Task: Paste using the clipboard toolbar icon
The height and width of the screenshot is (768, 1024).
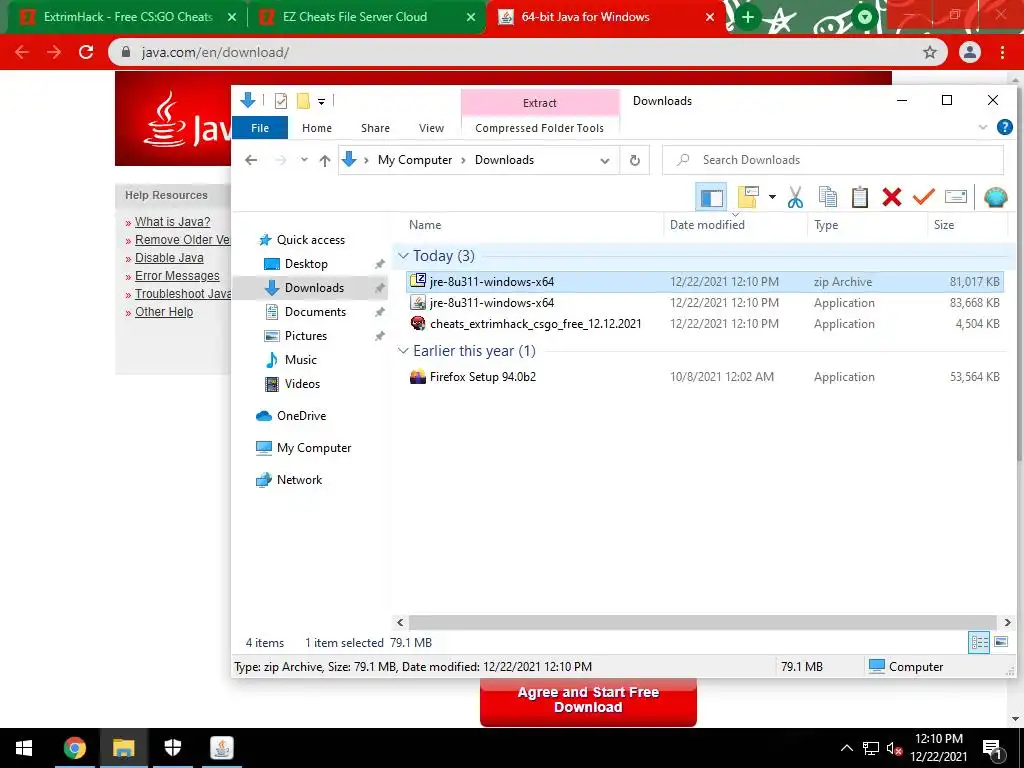Action: pos(859,197)
